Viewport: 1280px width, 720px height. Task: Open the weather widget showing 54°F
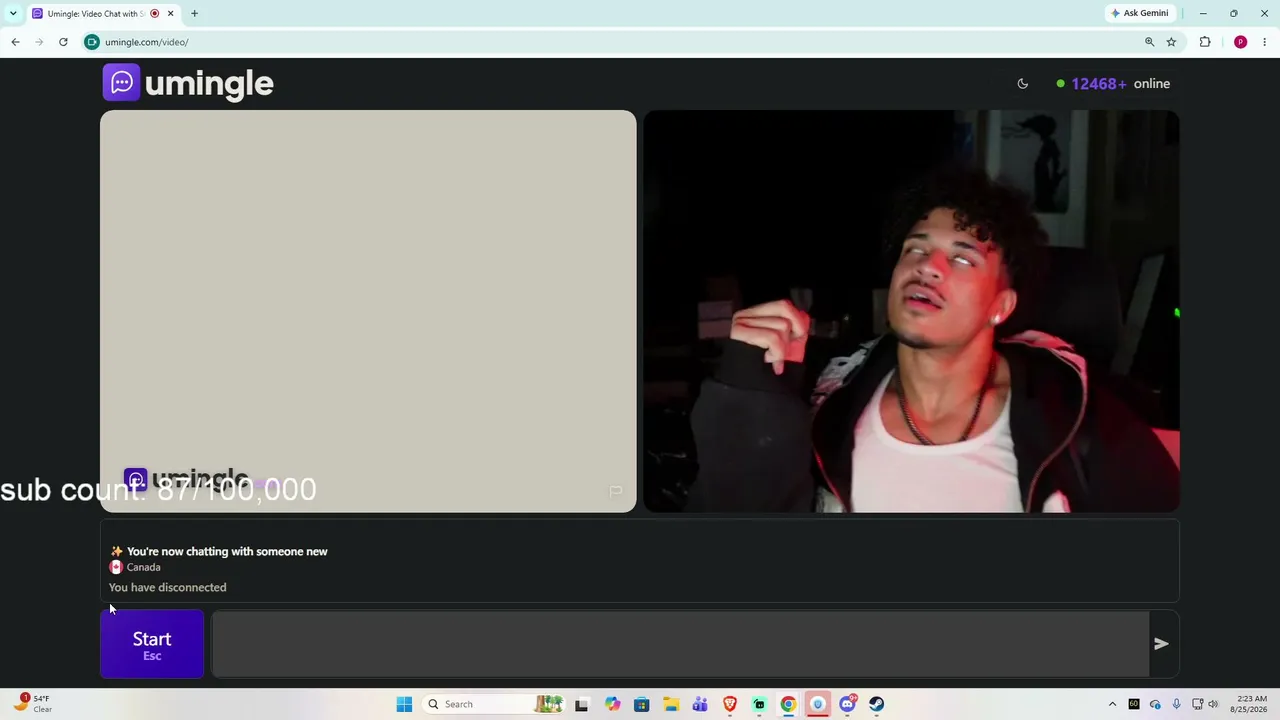point(33,704)
